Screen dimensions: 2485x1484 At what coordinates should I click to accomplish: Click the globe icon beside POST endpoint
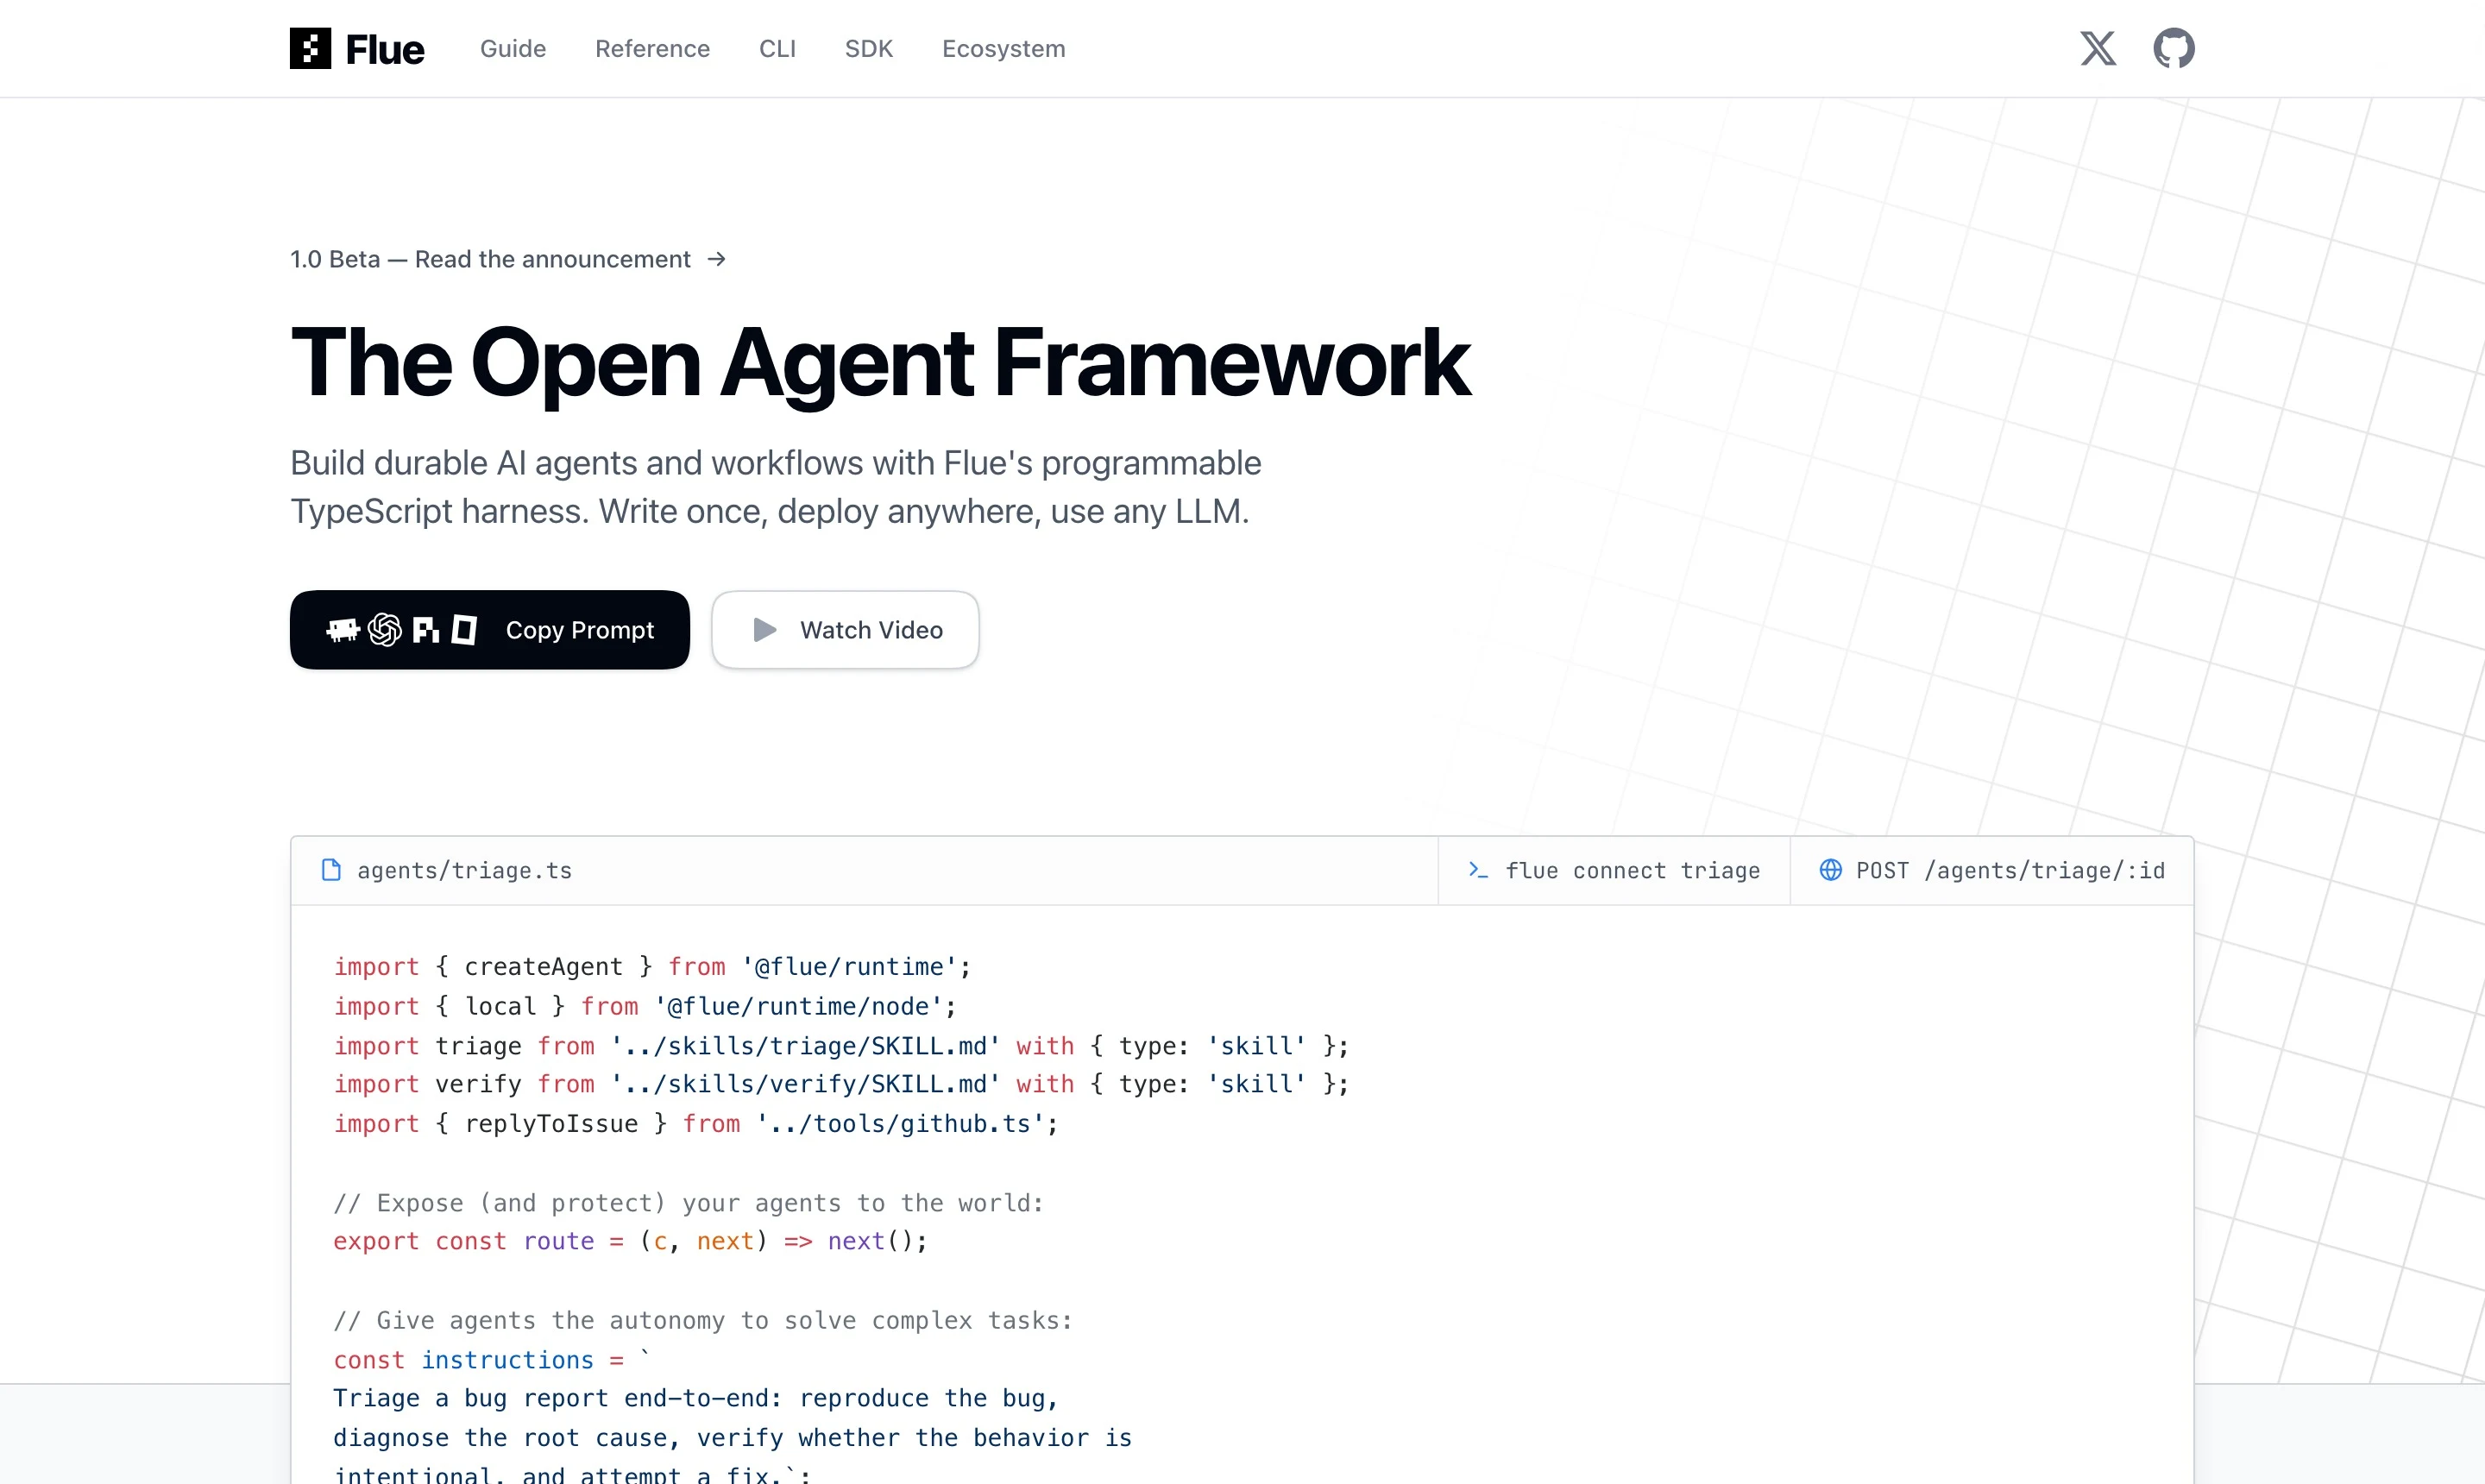coord(1830,870)
